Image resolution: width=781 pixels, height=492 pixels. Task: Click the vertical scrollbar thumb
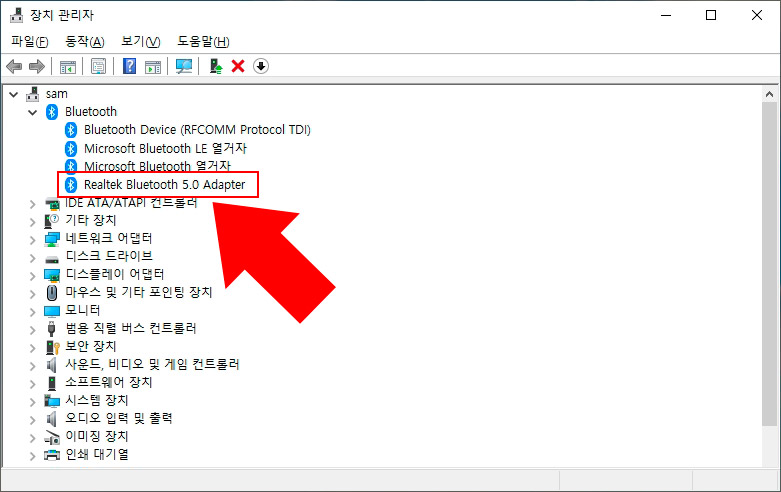click(769, 264)
